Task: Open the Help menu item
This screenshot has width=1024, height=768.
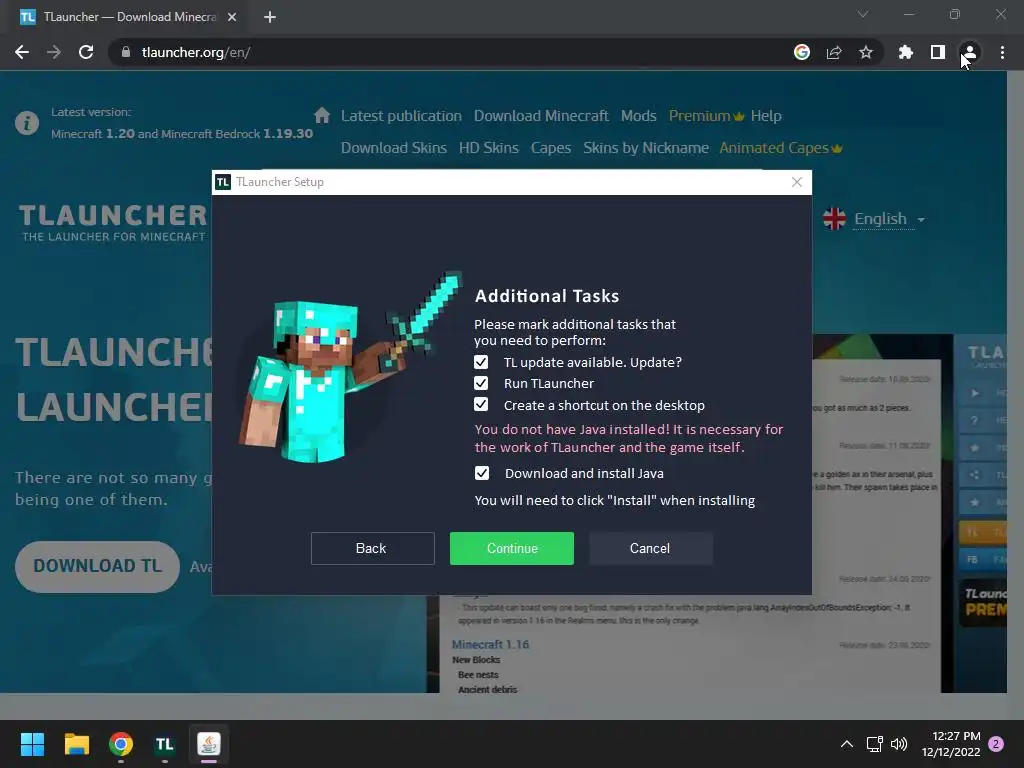Action: coord(766,116)
